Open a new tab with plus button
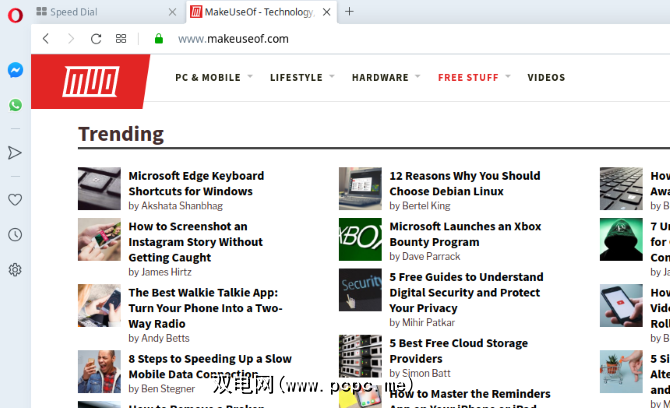 [349, 12]
